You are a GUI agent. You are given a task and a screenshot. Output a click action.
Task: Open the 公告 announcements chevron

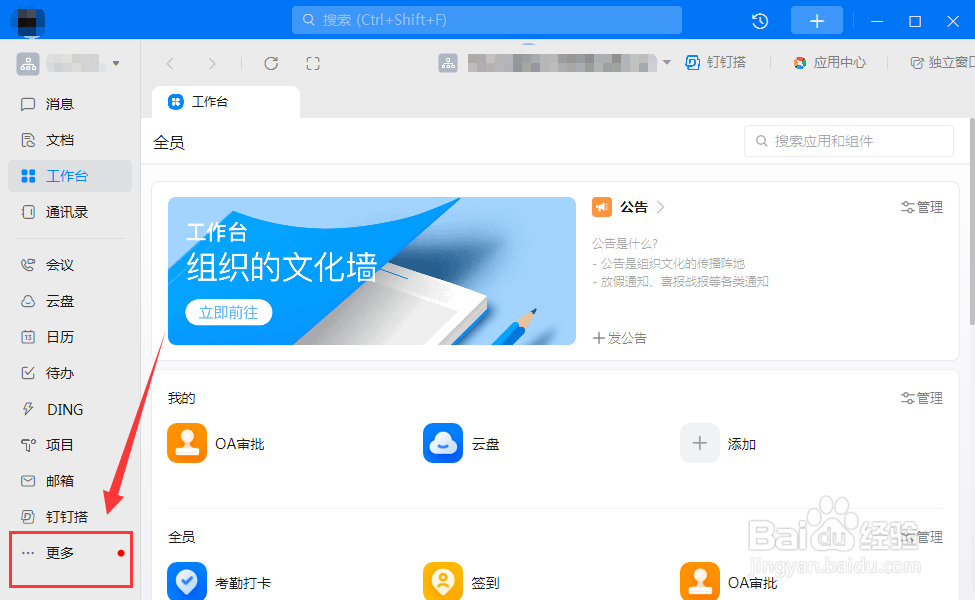pyautogui.click(x=661, y=207)
